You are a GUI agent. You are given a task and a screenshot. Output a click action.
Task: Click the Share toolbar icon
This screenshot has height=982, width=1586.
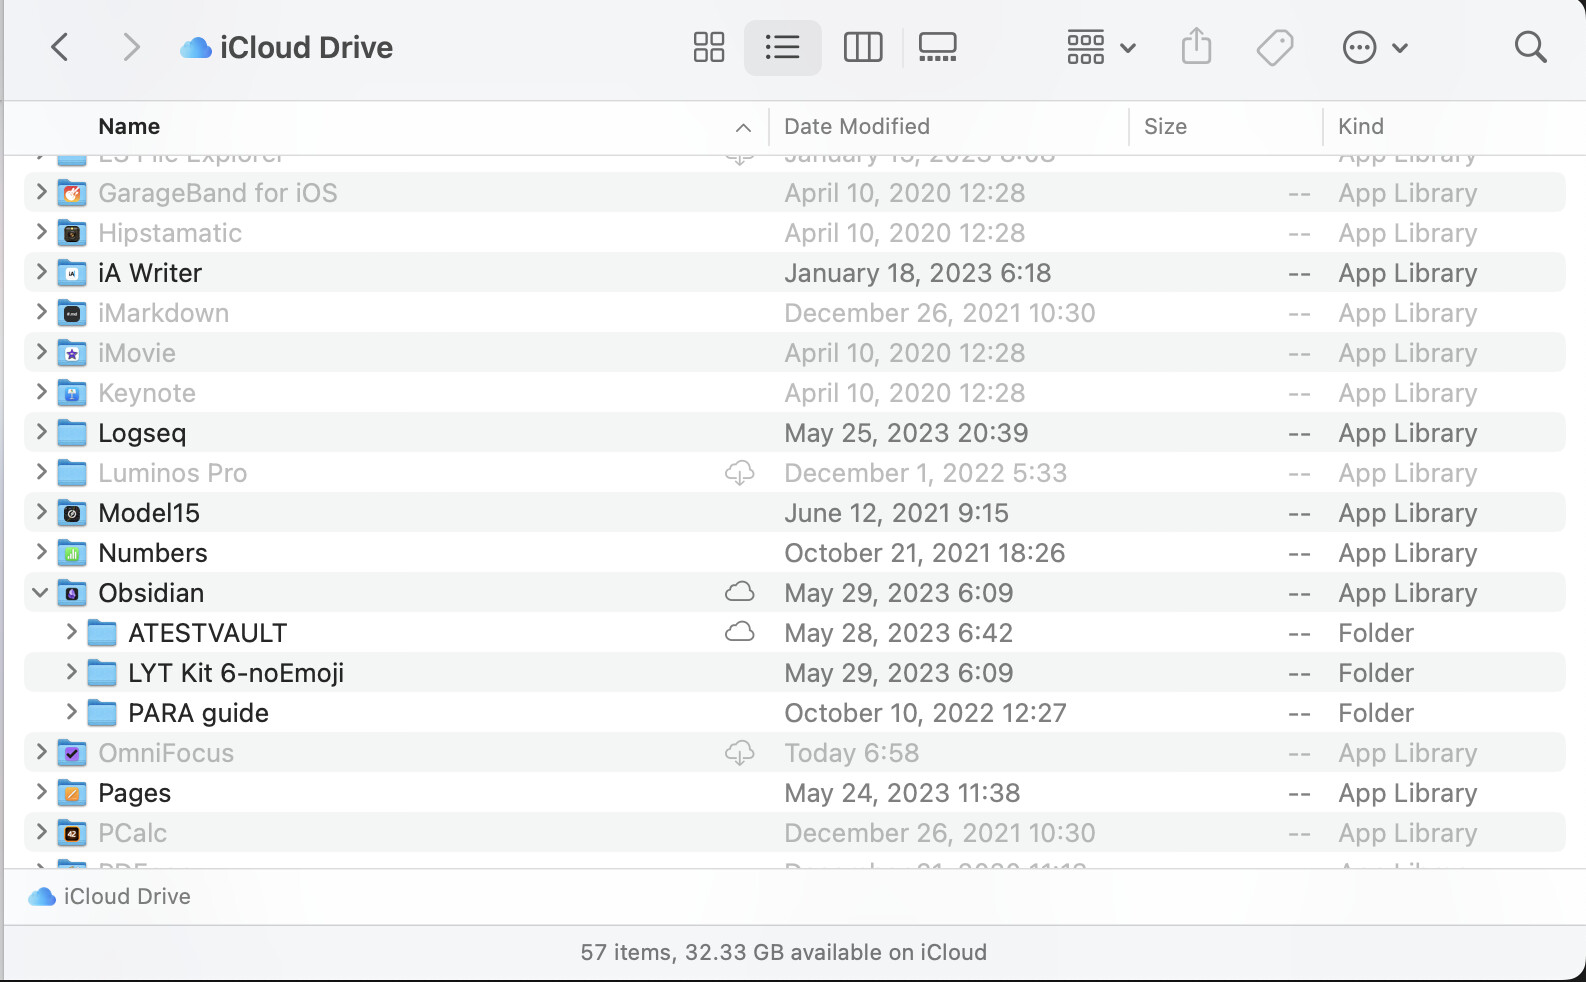coord(1196,47)
